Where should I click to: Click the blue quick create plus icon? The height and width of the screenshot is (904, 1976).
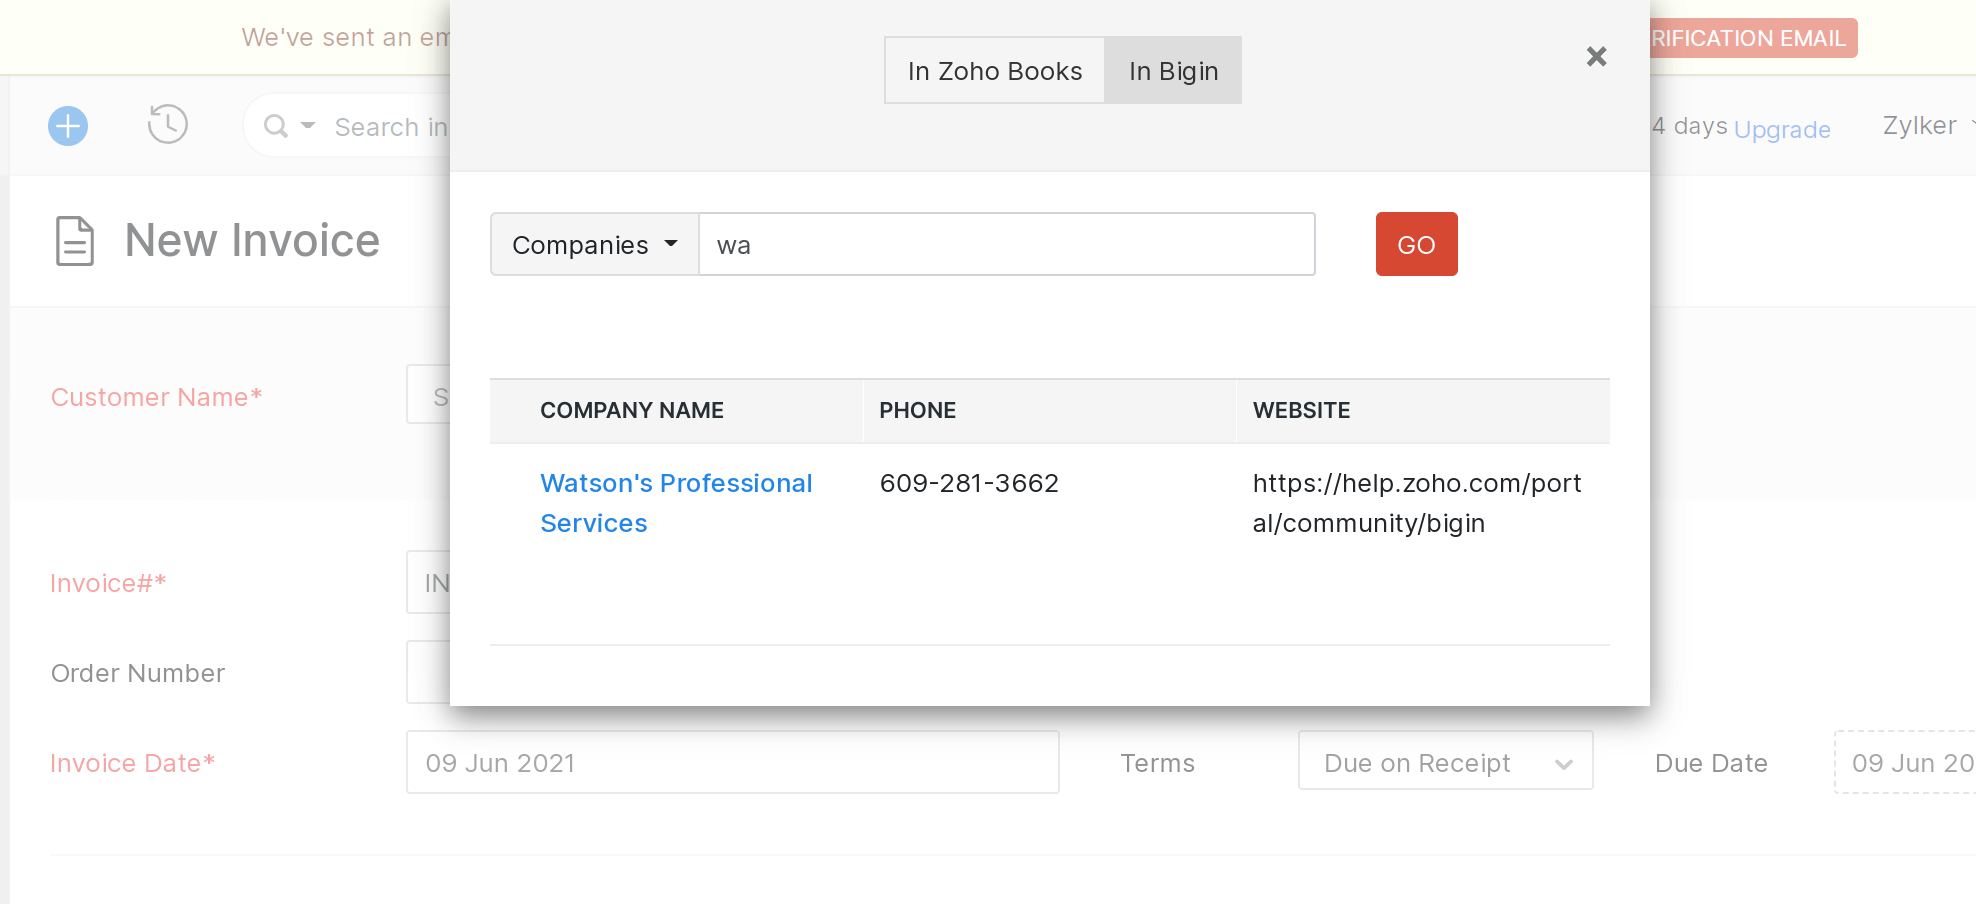[x=68, y=126]
